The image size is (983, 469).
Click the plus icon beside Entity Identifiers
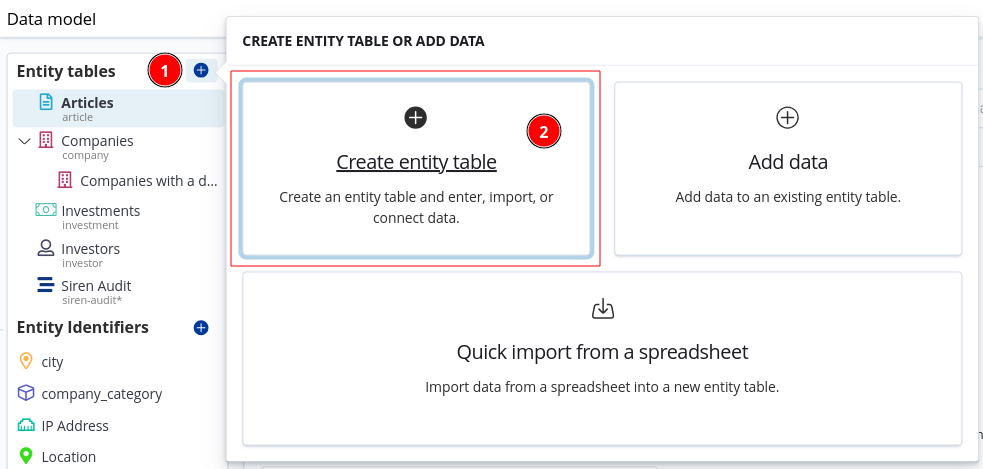point(201,328)
